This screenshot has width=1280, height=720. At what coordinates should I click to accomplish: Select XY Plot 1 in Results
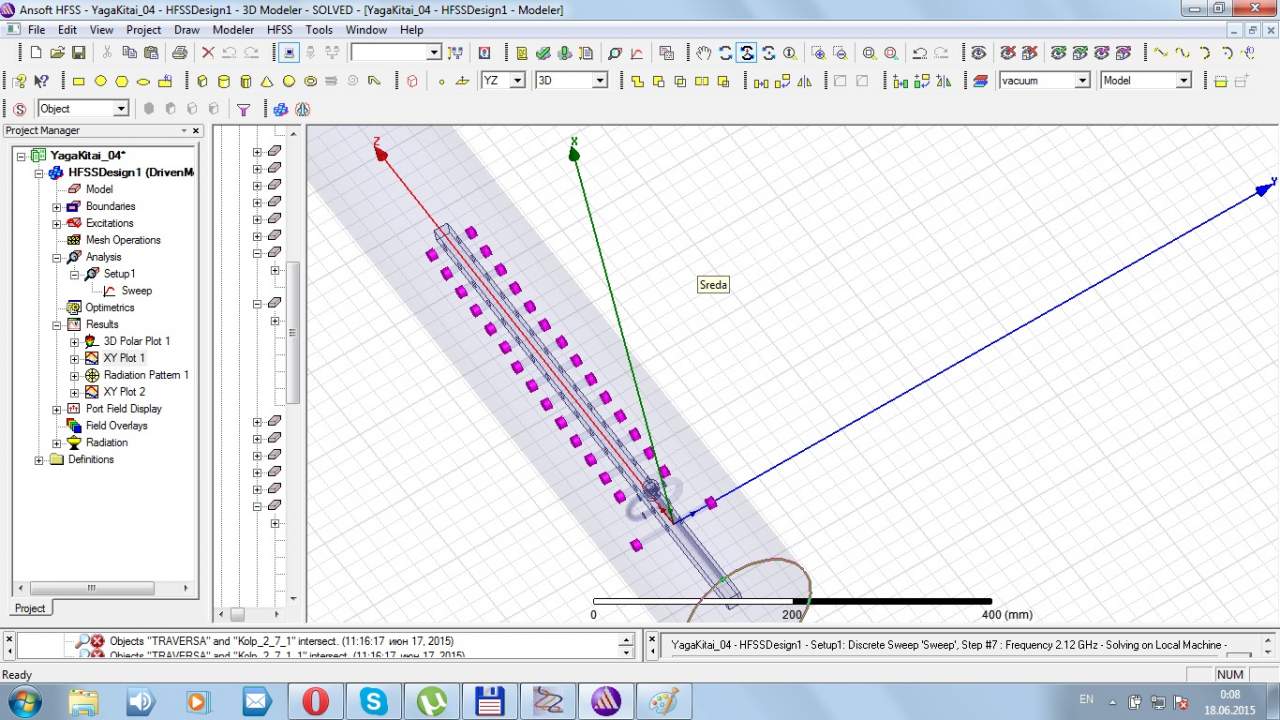(x=124, y=358)
